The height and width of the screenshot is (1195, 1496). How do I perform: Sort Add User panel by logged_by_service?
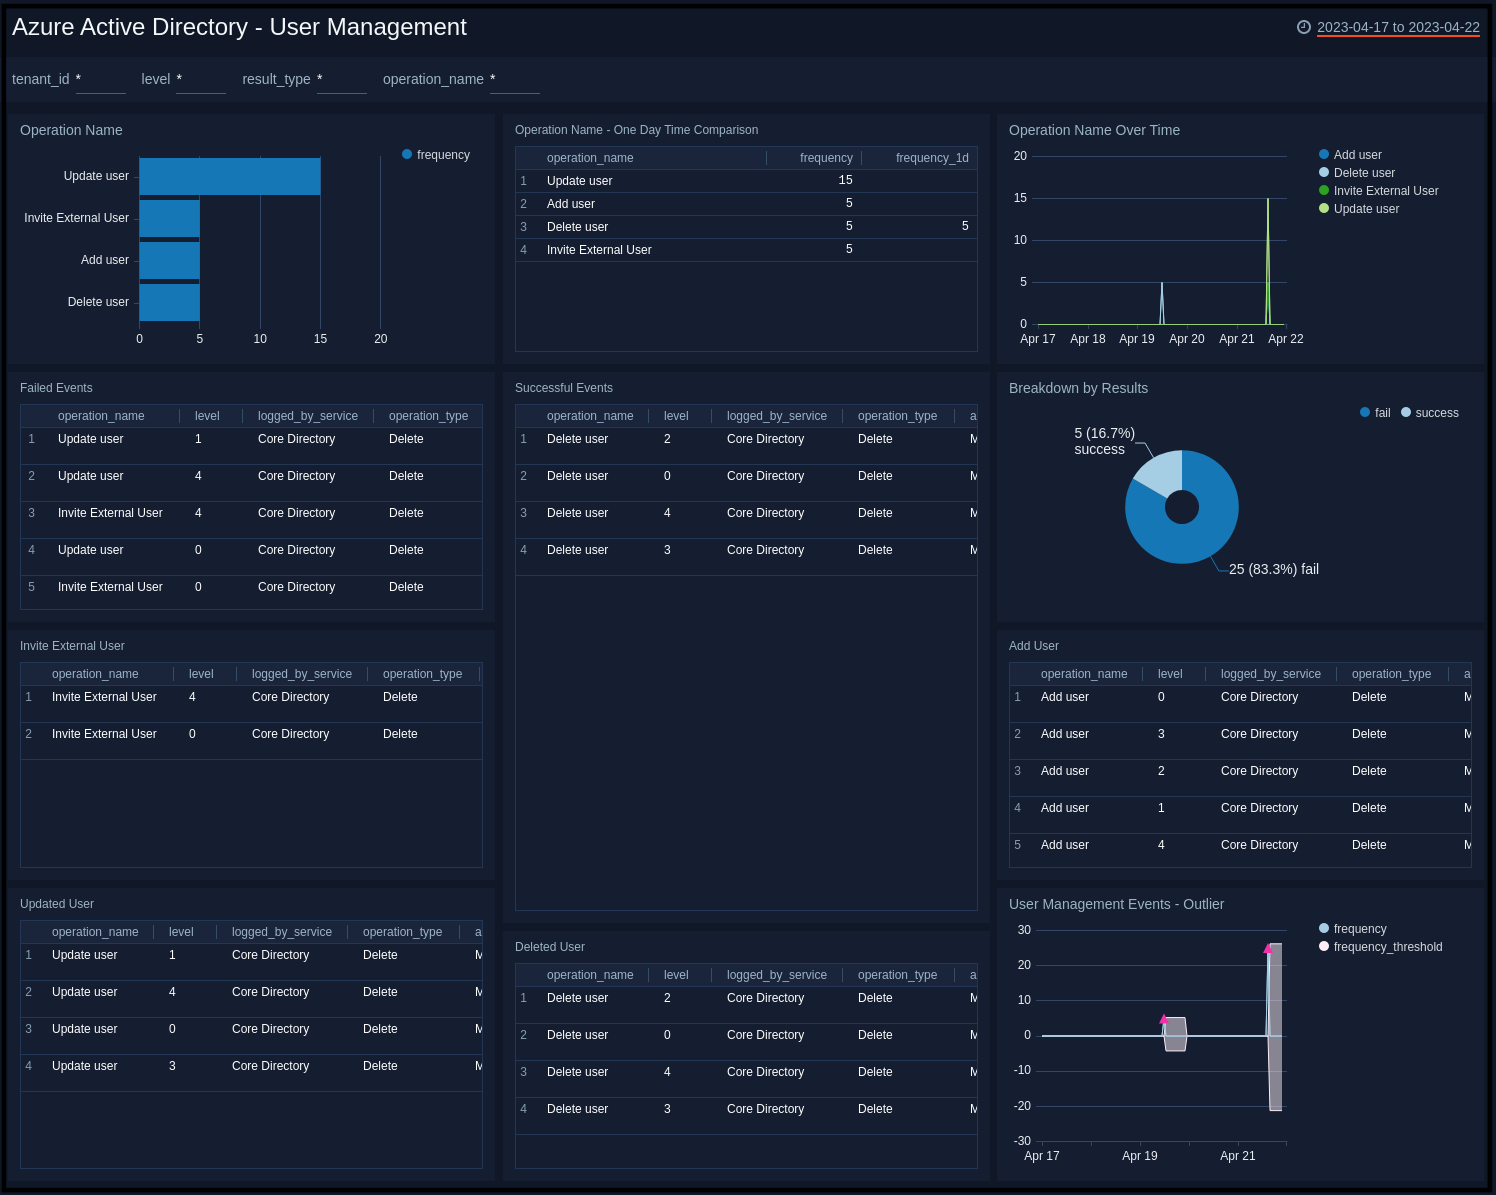(x=1271, y=674)
